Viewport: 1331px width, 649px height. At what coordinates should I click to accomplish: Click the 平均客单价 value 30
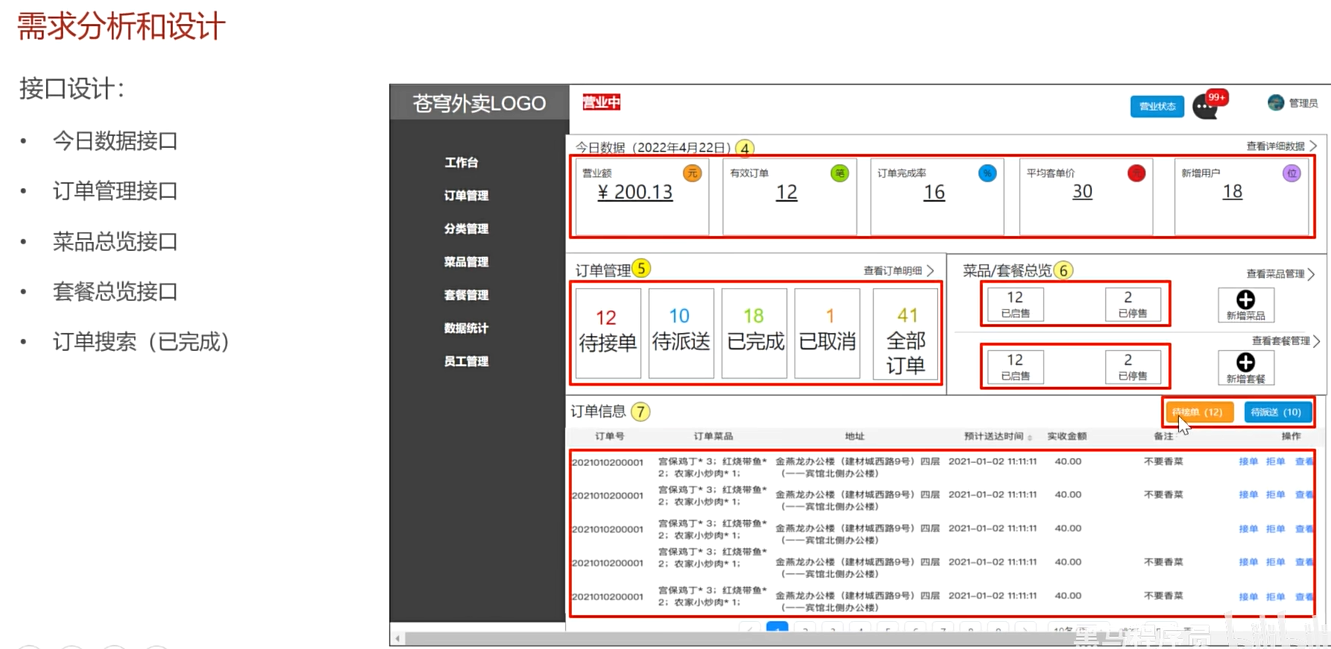click(1082, 192)
